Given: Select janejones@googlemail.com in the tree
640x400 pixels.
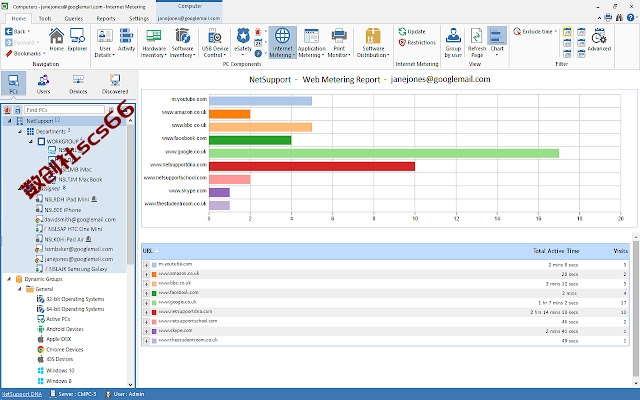Looking at the screenshot, I should point(79,259).
